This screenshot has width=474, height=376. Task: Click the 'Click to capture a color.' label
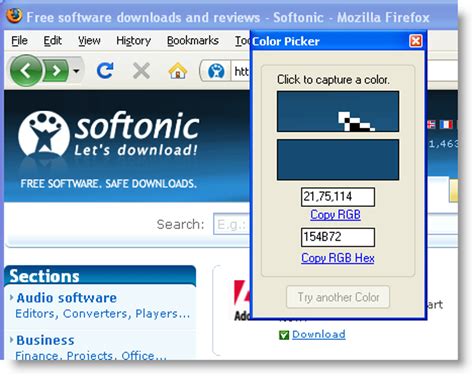[333, 80]
